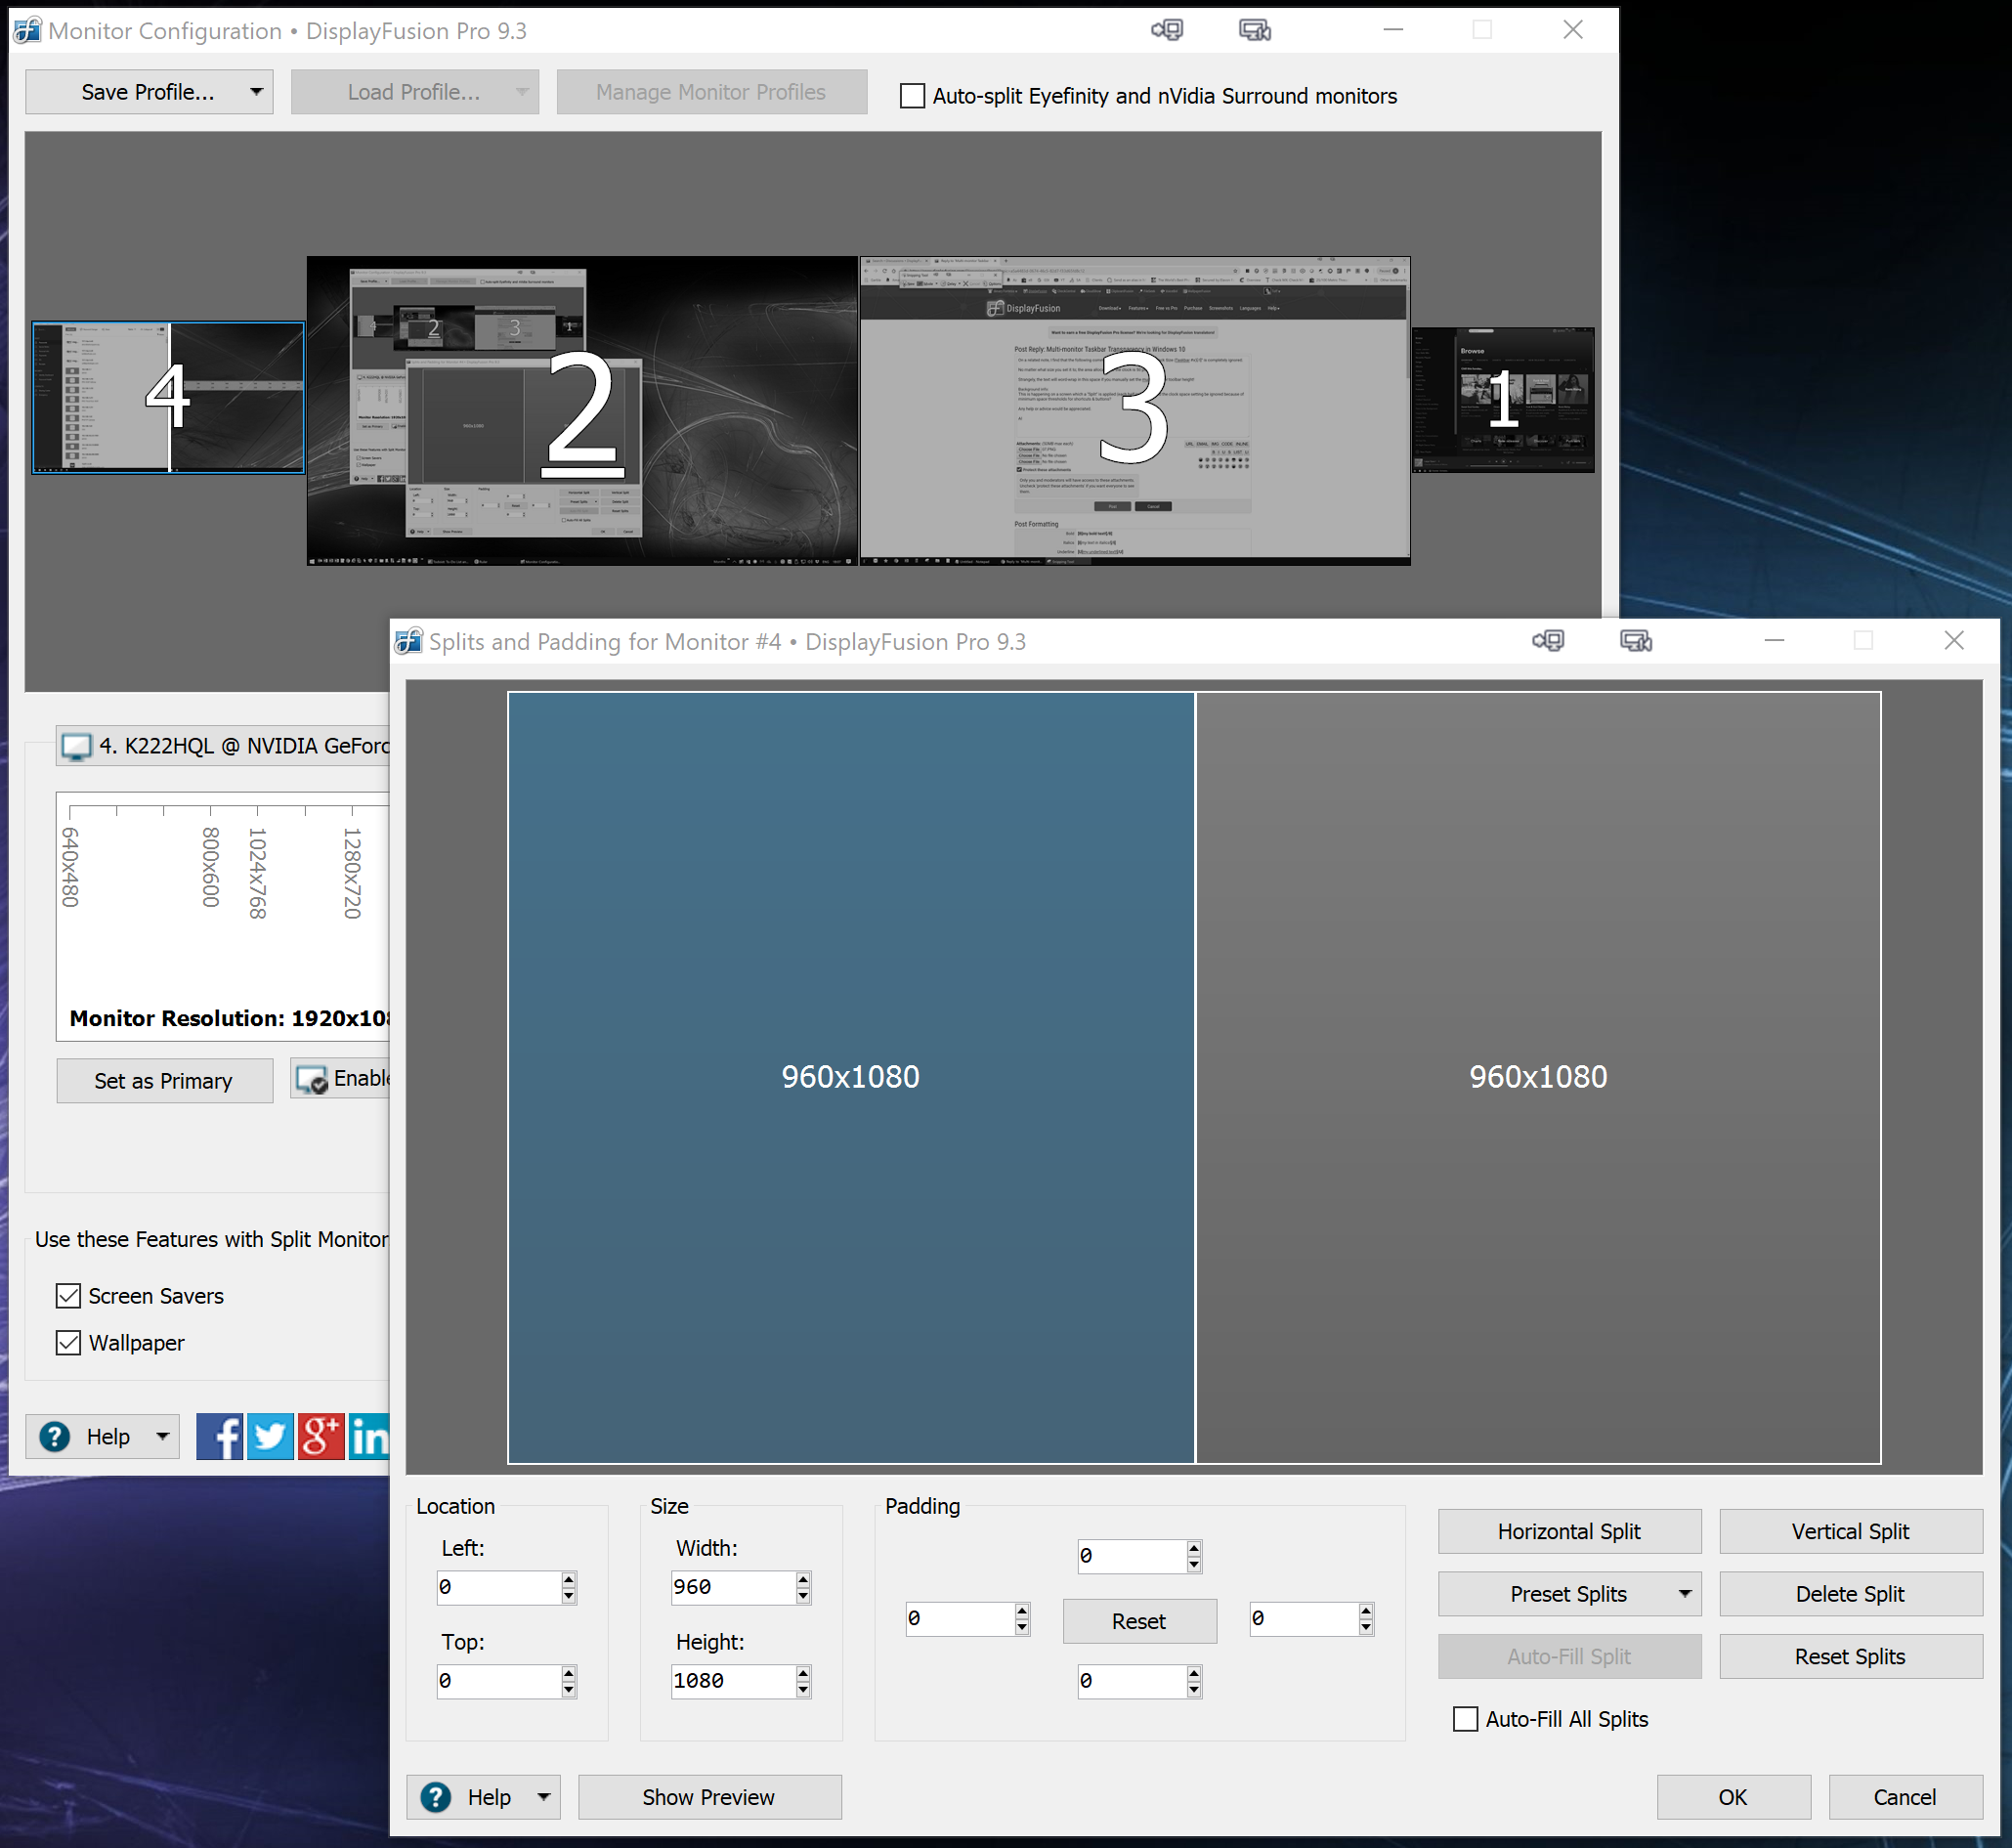
Task: Click move-window-to-next-monitor icon in Splits title bar
Action: [x=1548, y=641]
